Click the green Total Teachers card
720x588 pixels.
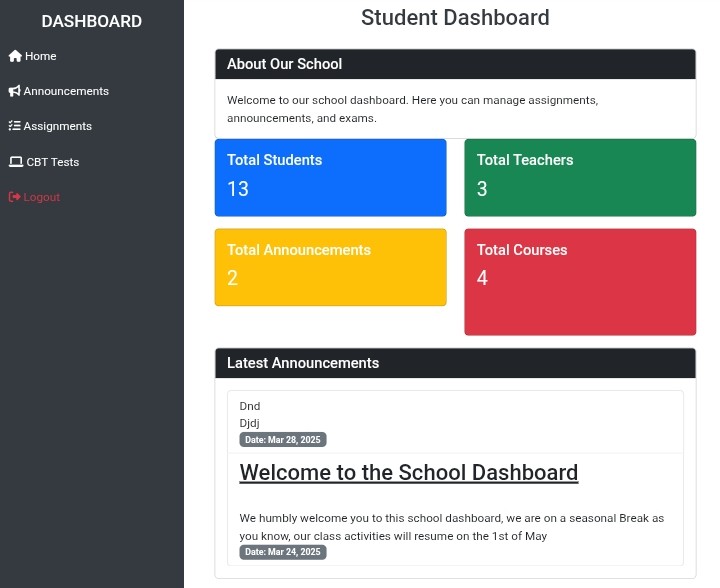[580, 177]
